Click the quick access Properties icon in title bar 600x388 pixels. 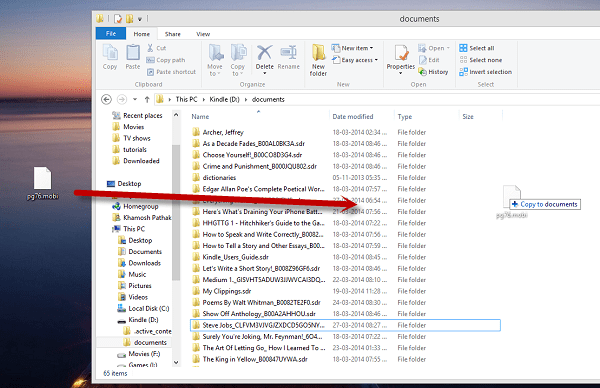point(118,18)
